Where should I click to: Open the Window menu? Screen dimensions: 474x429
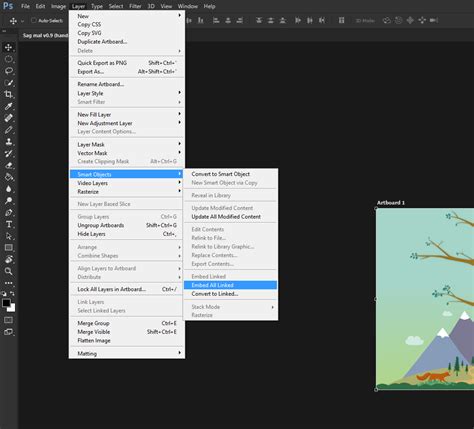tap(188, 6)
